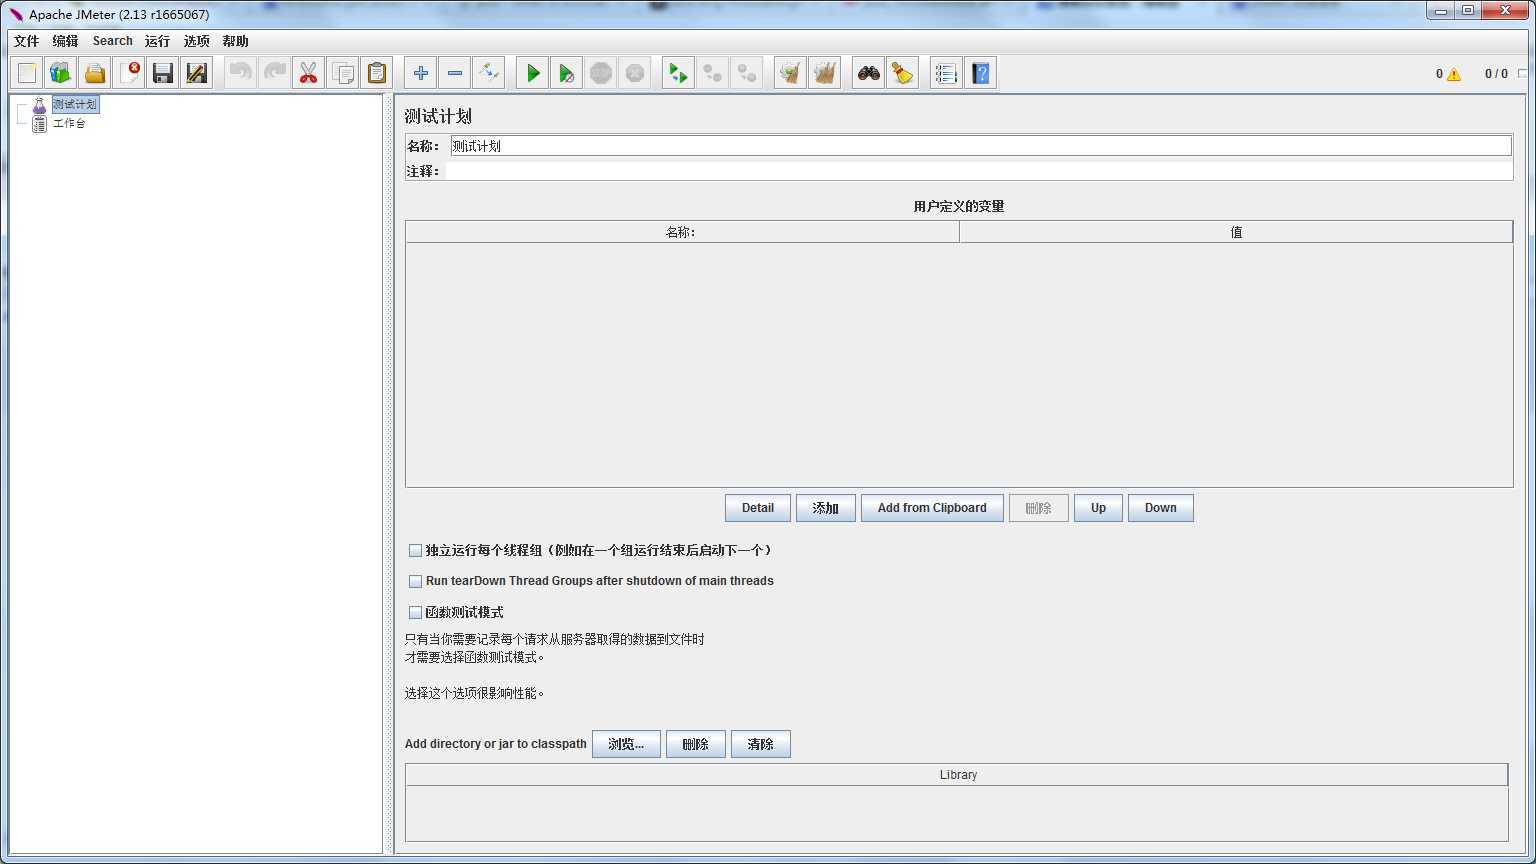Viewport: 1536px width, 864px height.
Task: Click the Down button
Action: pos(1161,508)
